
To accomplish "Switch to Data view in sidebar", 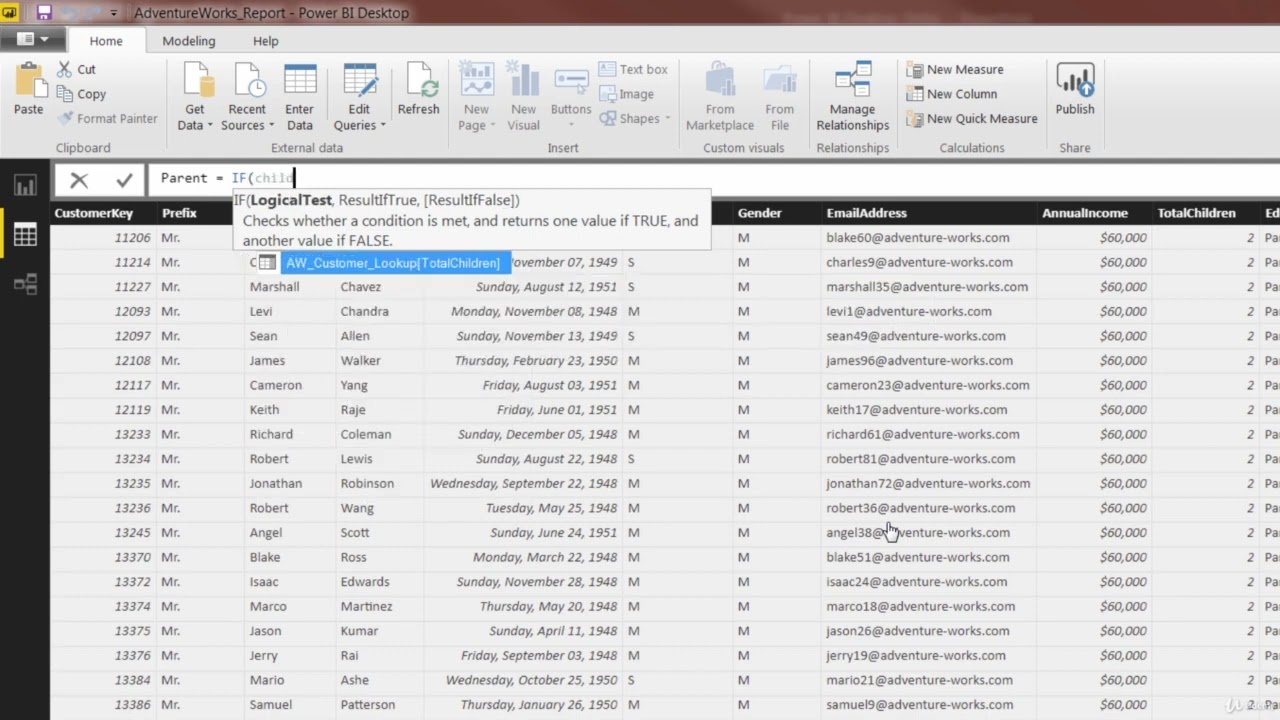I will [25, 235].
